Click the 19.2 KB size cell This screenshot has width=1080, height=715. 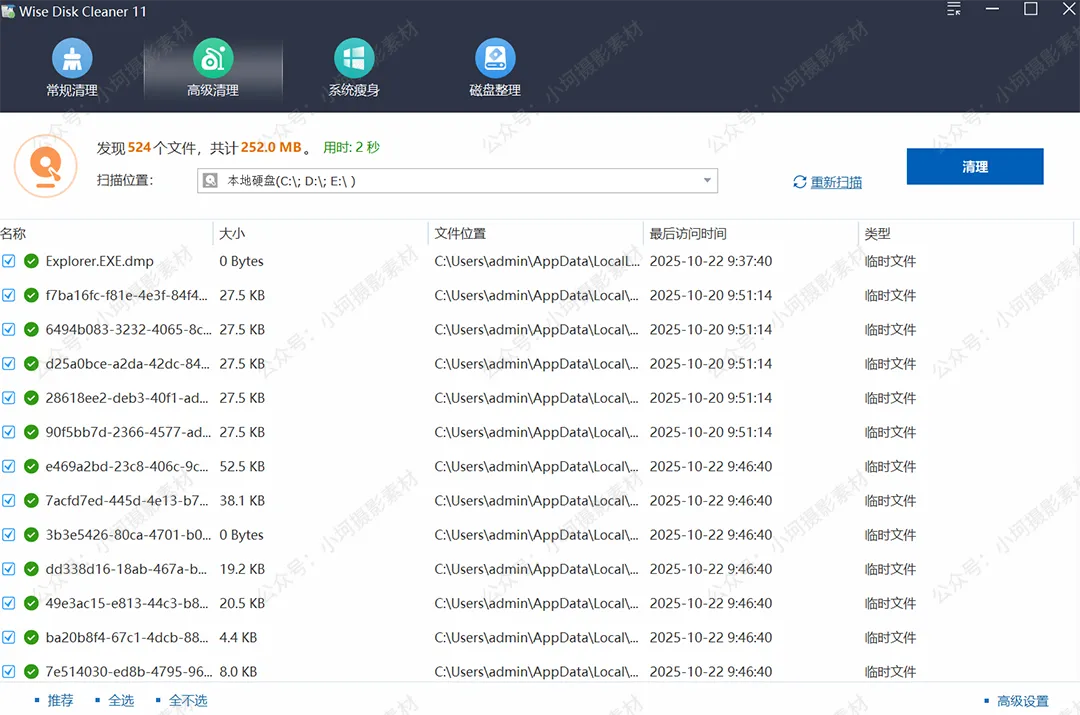pos(242,569)
